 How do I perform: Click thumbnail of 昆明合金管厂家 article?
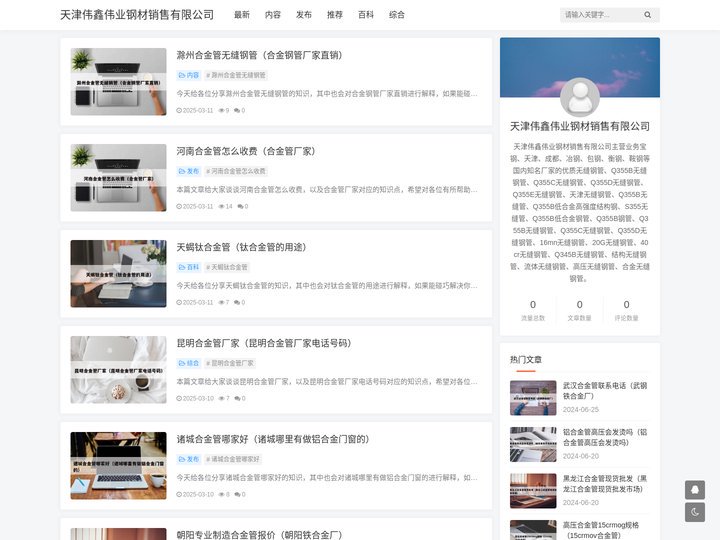click(x=118, y=370)
